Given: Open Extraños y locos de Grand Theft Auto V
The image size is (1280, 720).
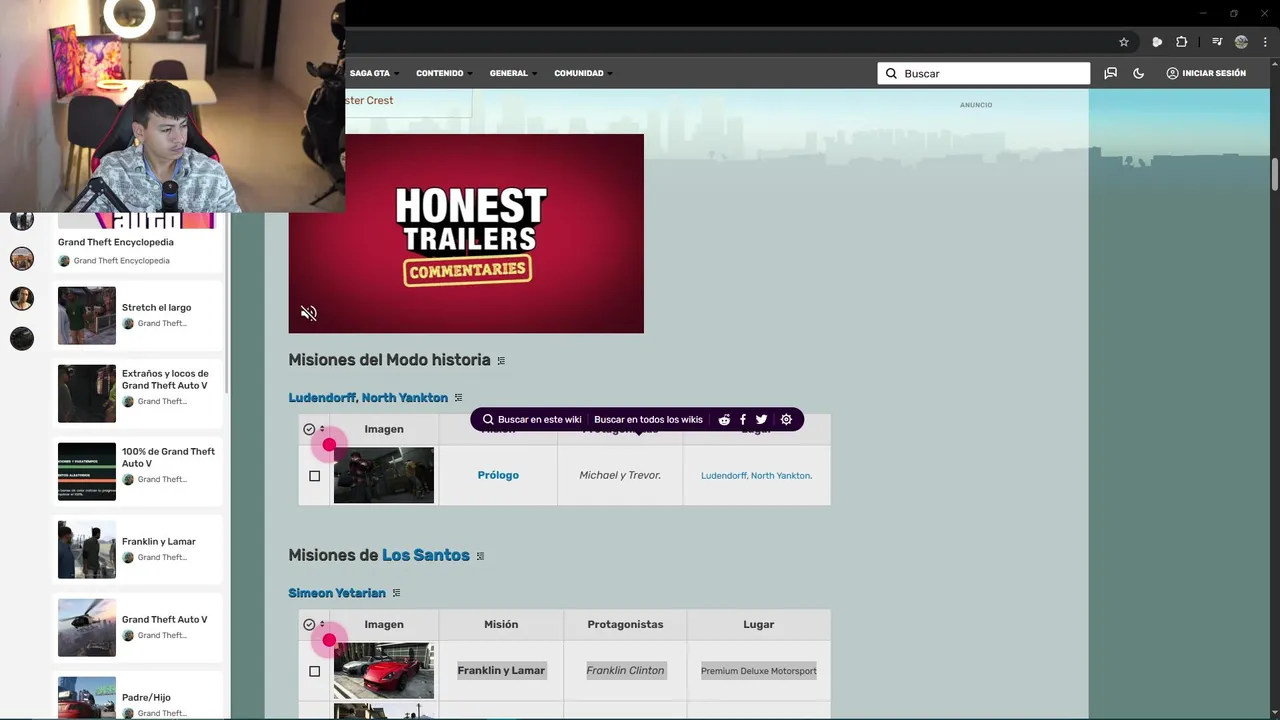Looking at the screenshot, I should [x=138, y=393].
